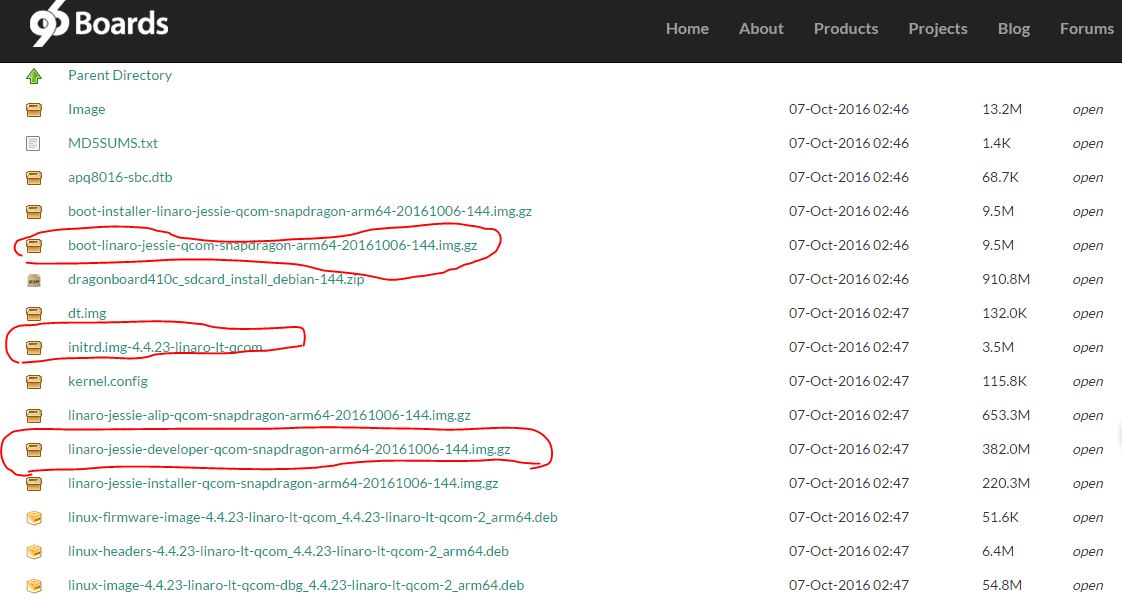Click open for the boot-linaro-jessie row
The image size is (1122, 601).
[1088, 245]
